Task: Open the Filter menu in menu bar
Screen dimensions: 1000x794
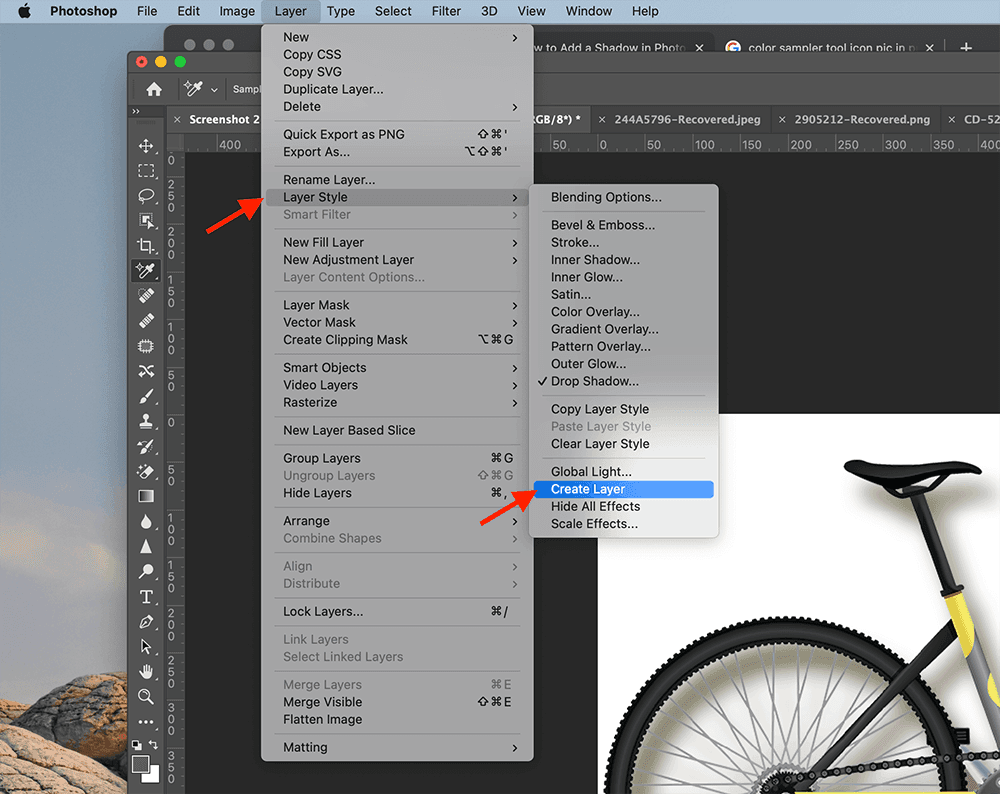Action: 446,11
